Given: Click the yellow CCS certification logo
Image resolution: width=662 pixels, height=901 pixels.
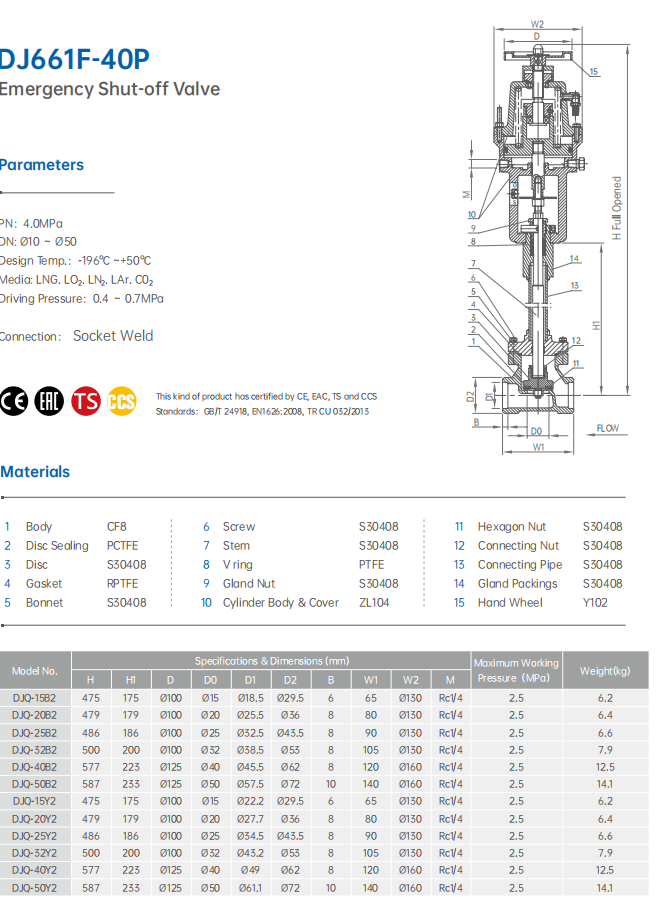Looking at the screenshot, I should tap(121, 401).
